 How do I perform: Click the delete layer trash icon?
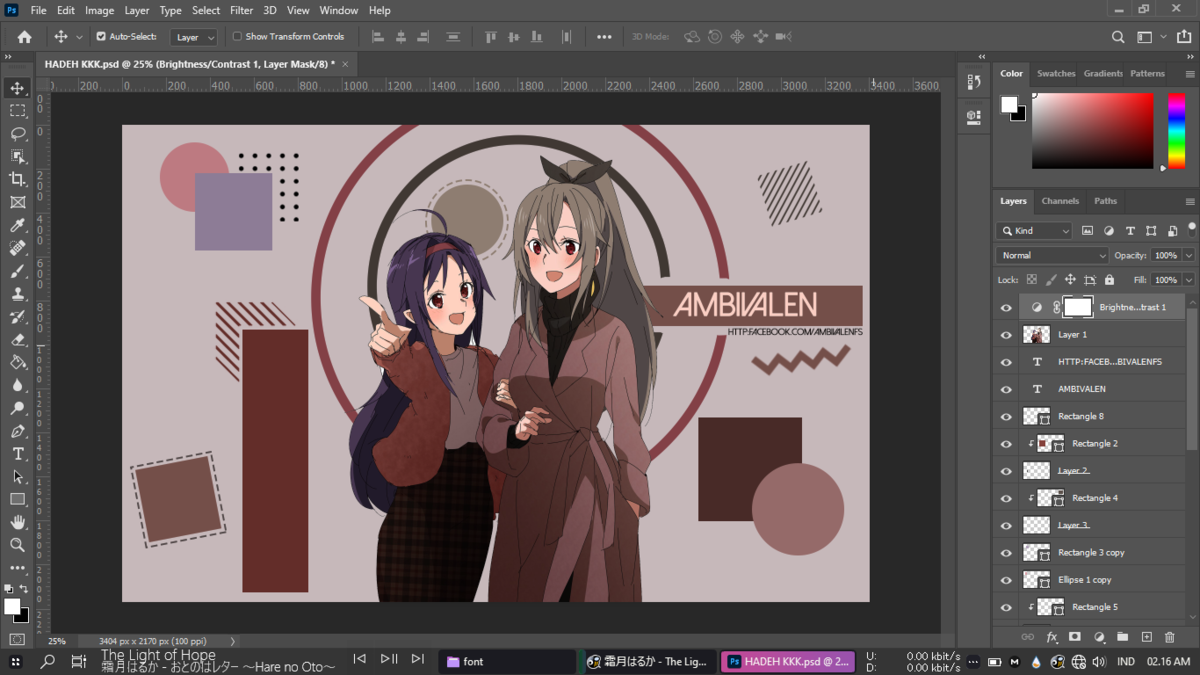[x=1170, y=637]
